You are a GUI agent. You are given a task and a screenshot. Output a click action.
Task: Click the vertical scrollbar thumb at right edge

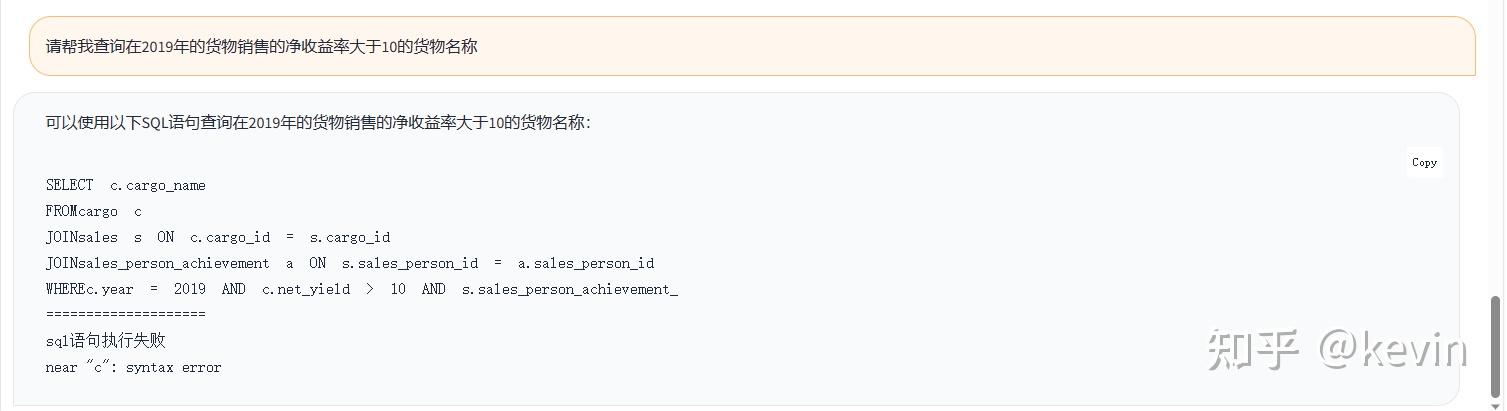[x=1497, y=346]
